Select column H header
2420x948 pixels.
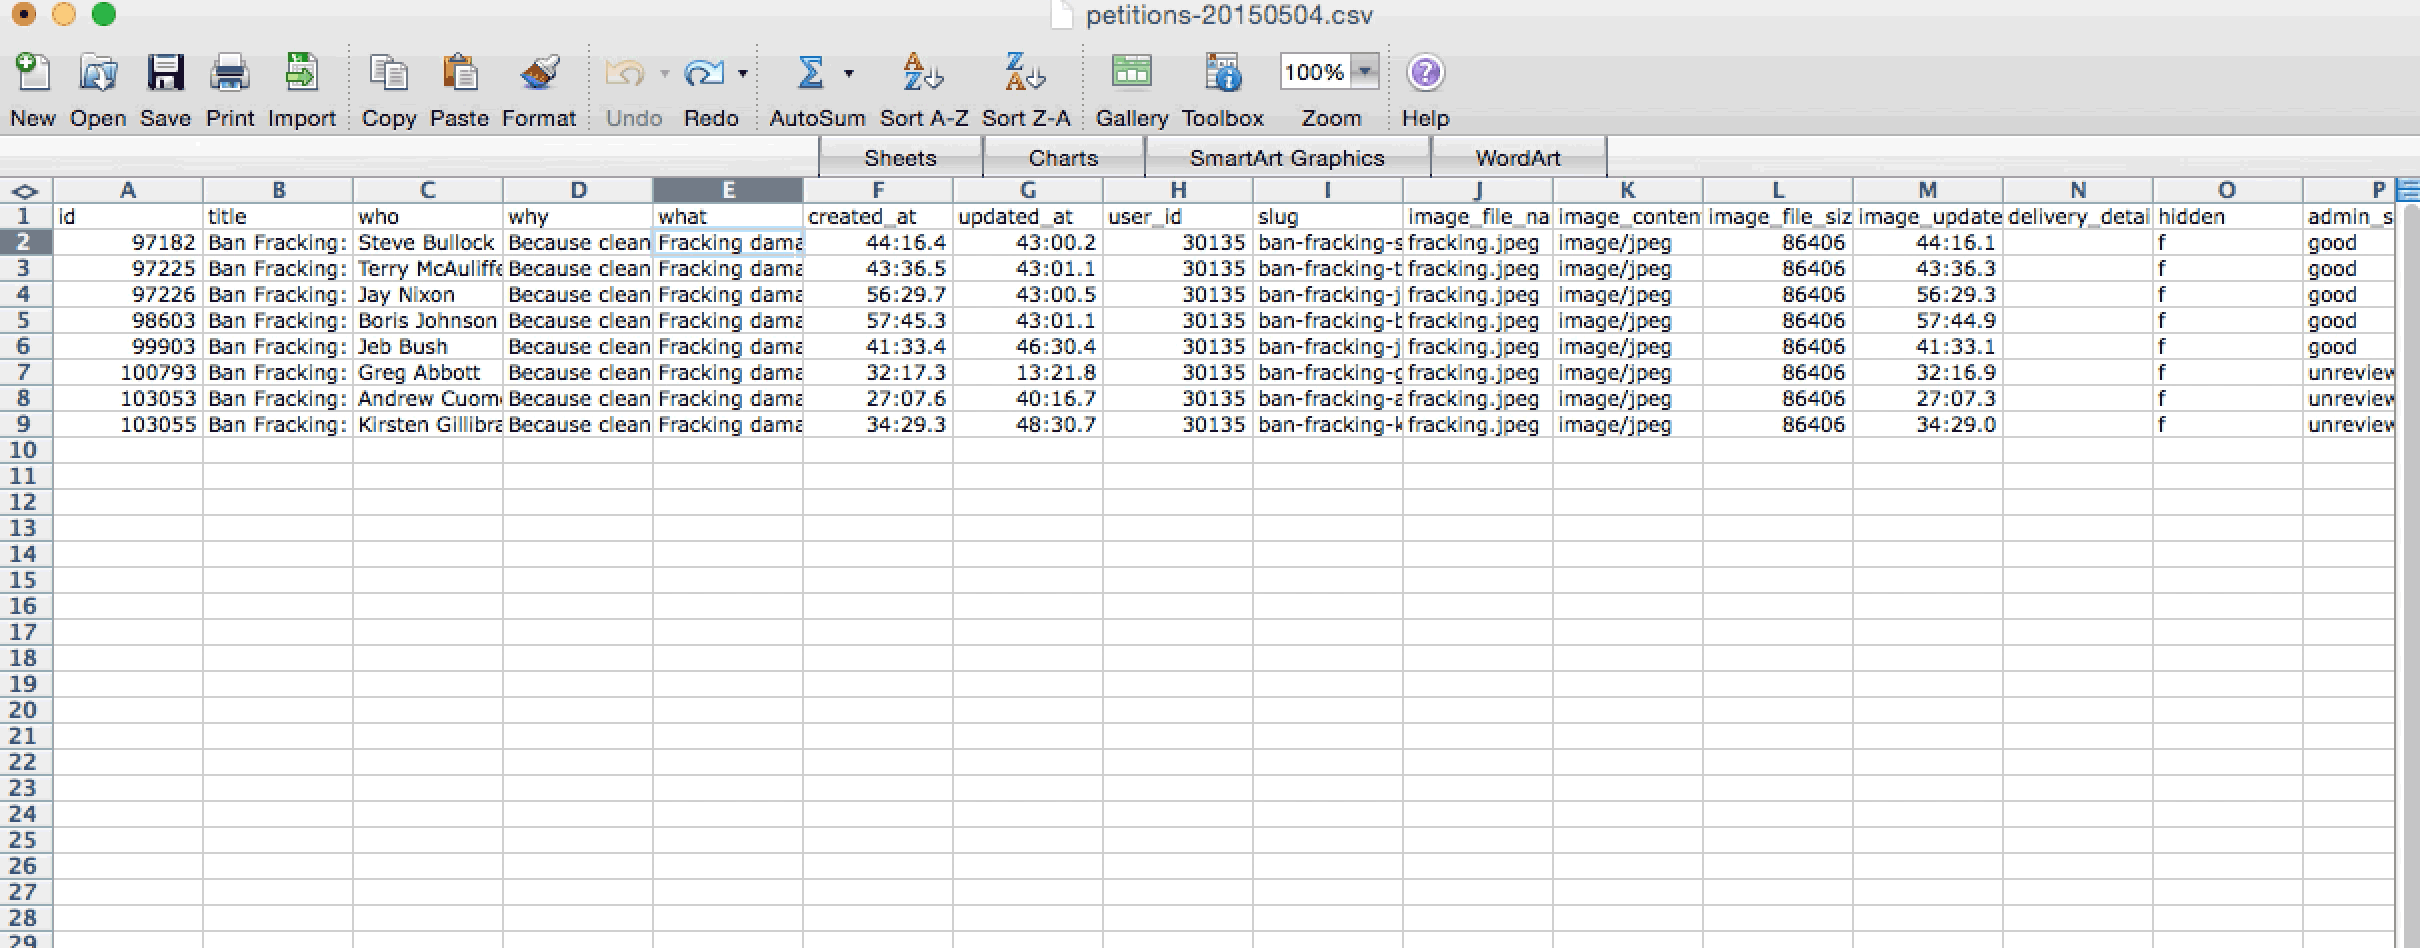[1178, 190]
